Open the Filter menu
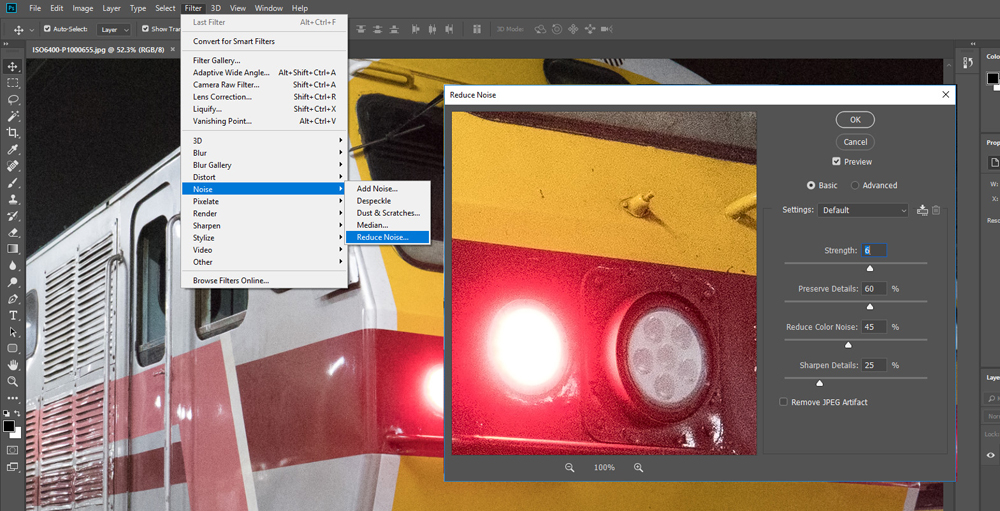Image resolution: width=1000 pixels, height=511 pixels. pos(193,8)
